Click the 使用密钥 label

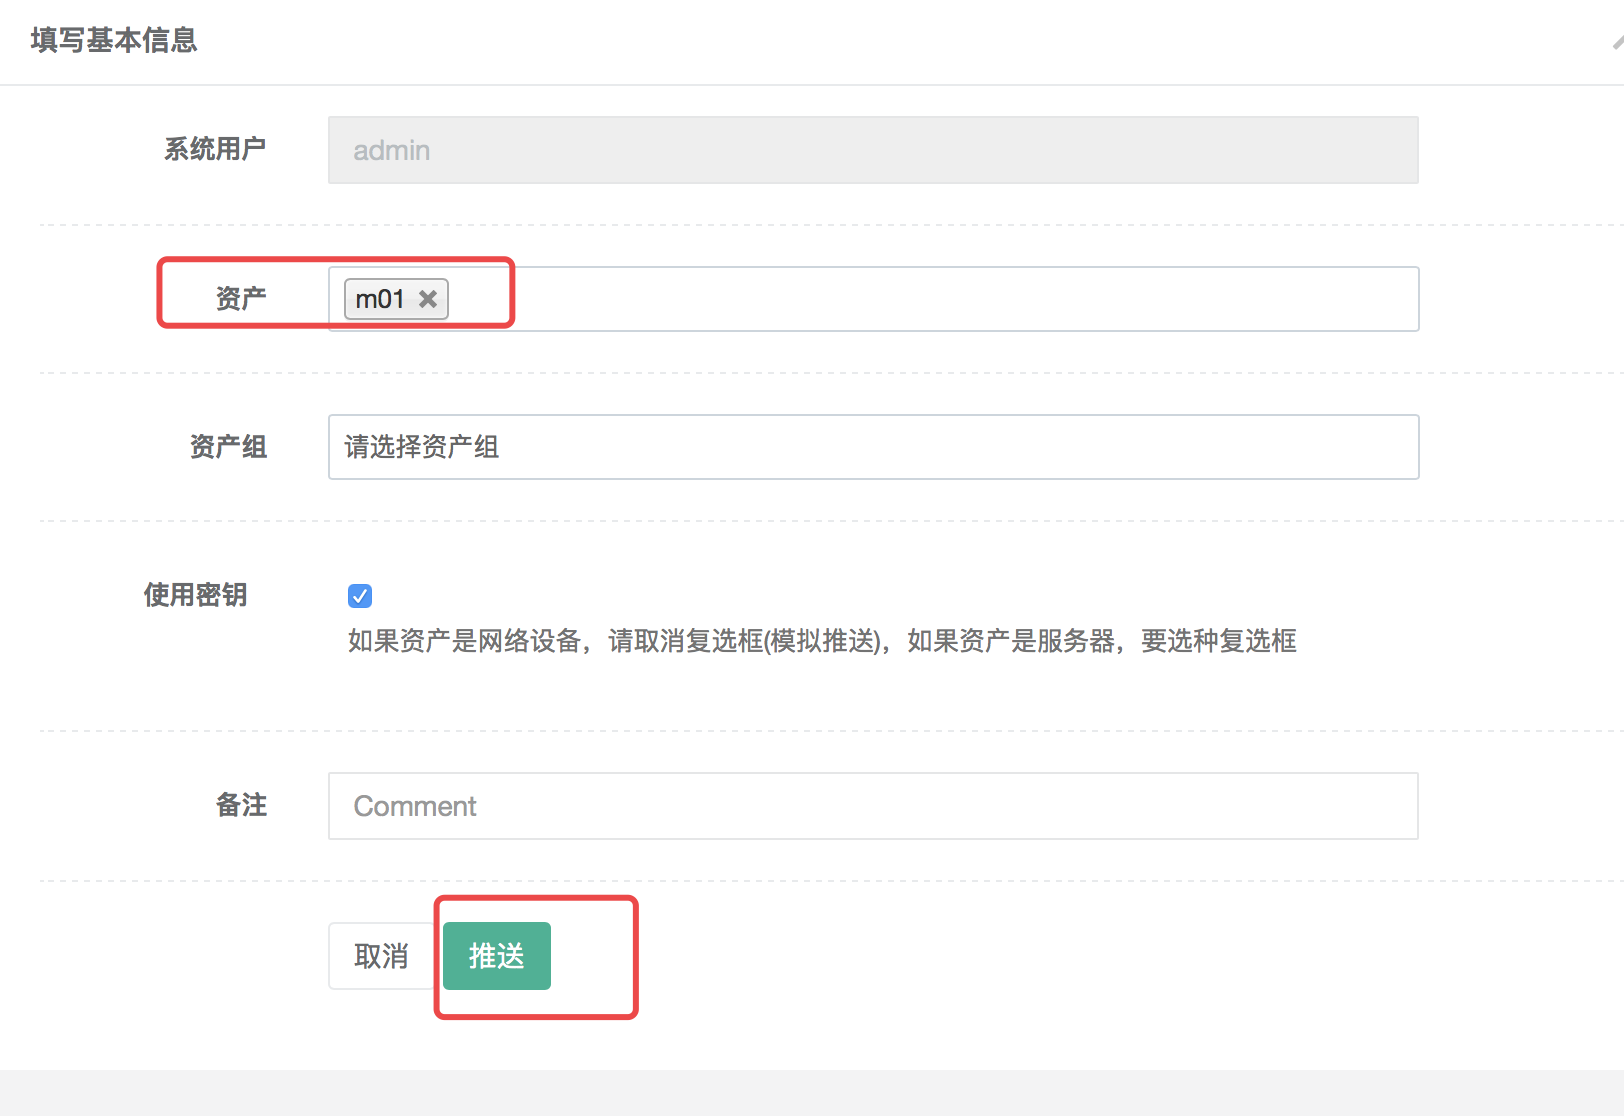(x=196, y=595)
